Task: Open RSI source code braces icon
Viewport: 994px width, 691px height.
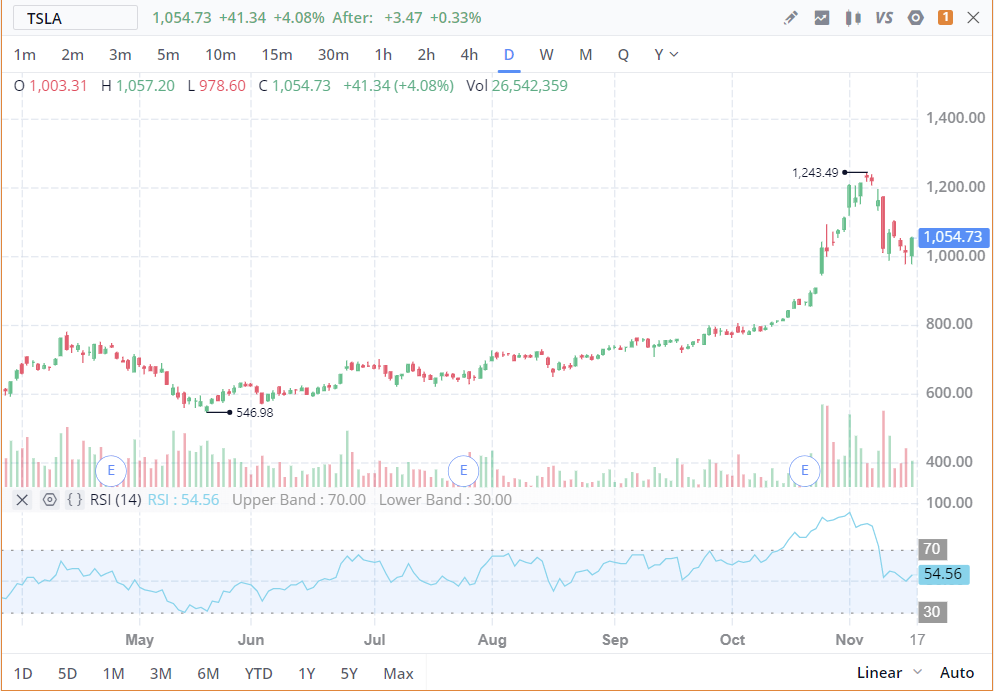Action: (x=75, y=500)
